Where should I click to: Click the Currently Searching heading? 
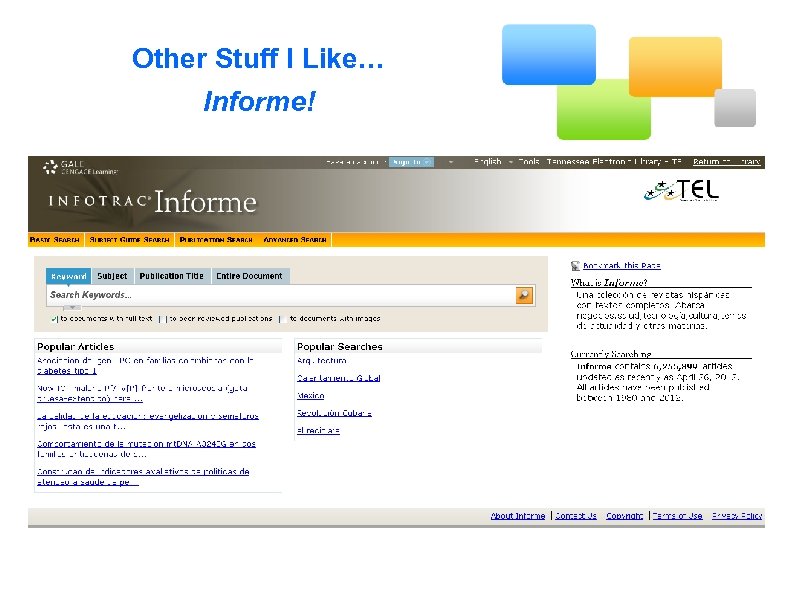[x=611, y=354]
